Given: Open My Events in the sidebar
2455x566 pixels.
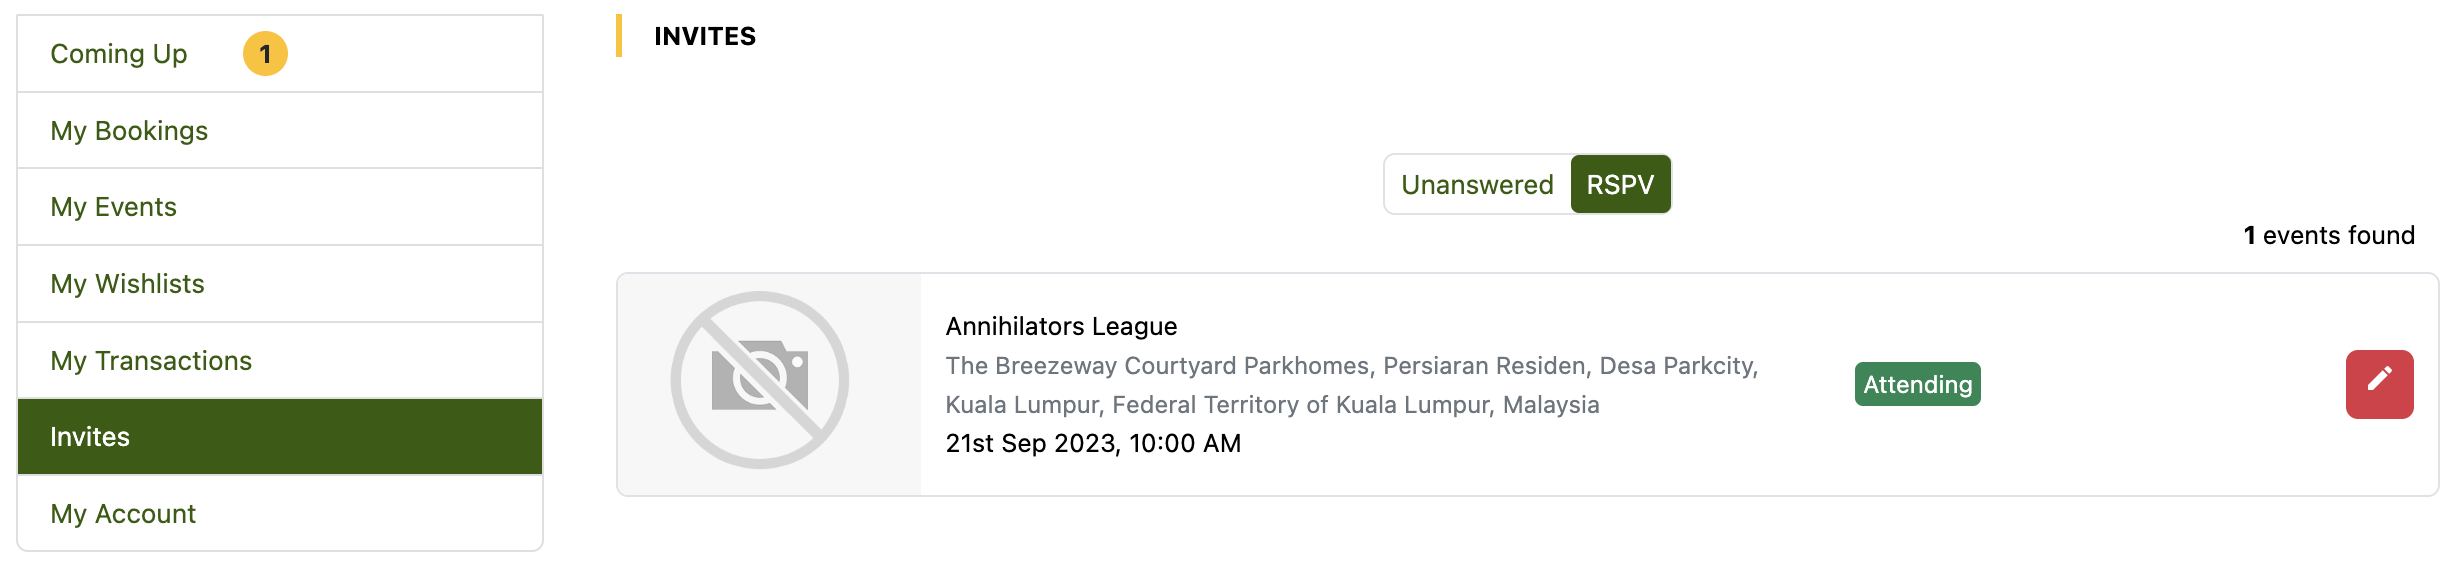Looking at the screenshot, I should (x=113, y=207).
